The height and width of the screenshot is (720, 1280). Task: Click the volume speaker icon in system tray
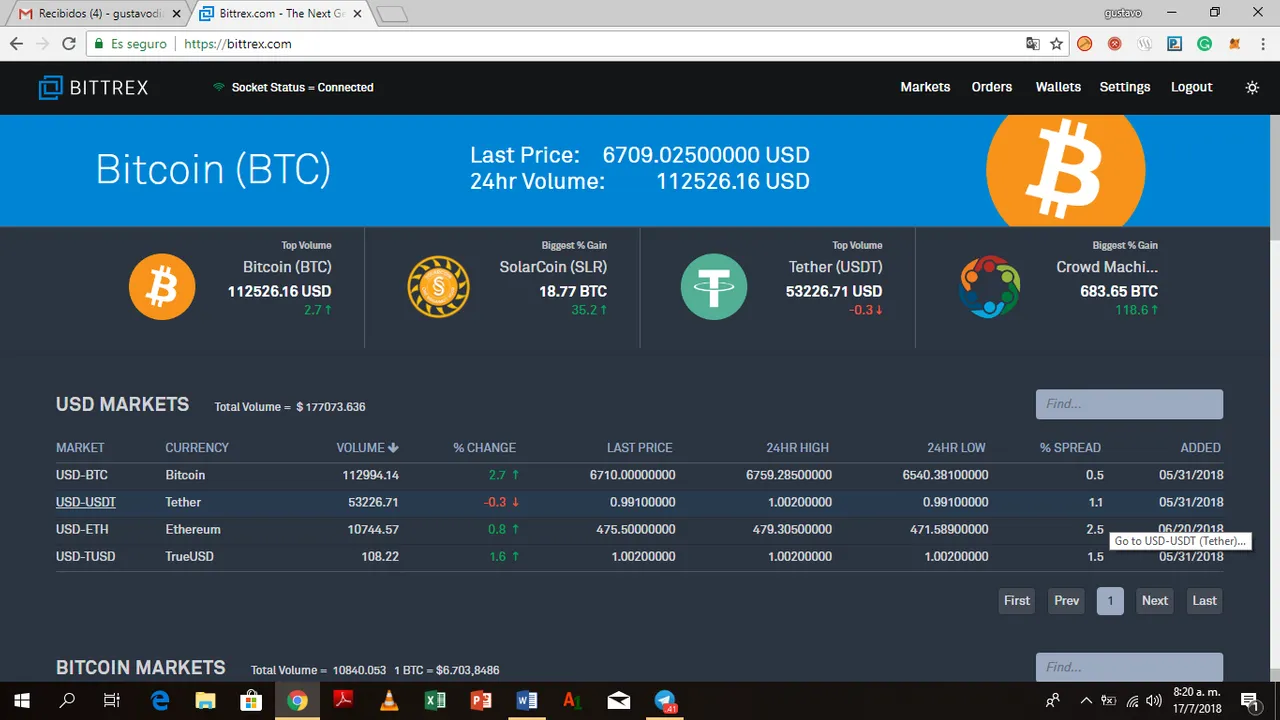[1154, 700]
